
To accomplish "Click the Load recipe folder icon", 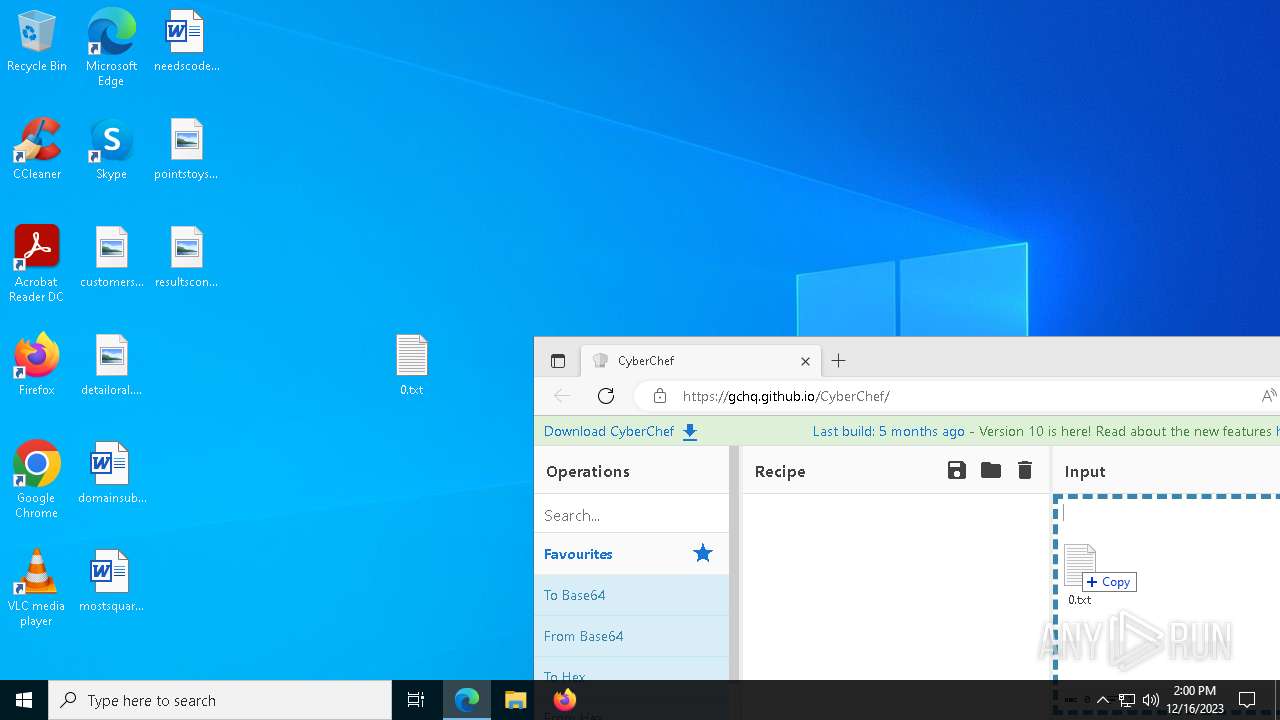I will [991, 471].
